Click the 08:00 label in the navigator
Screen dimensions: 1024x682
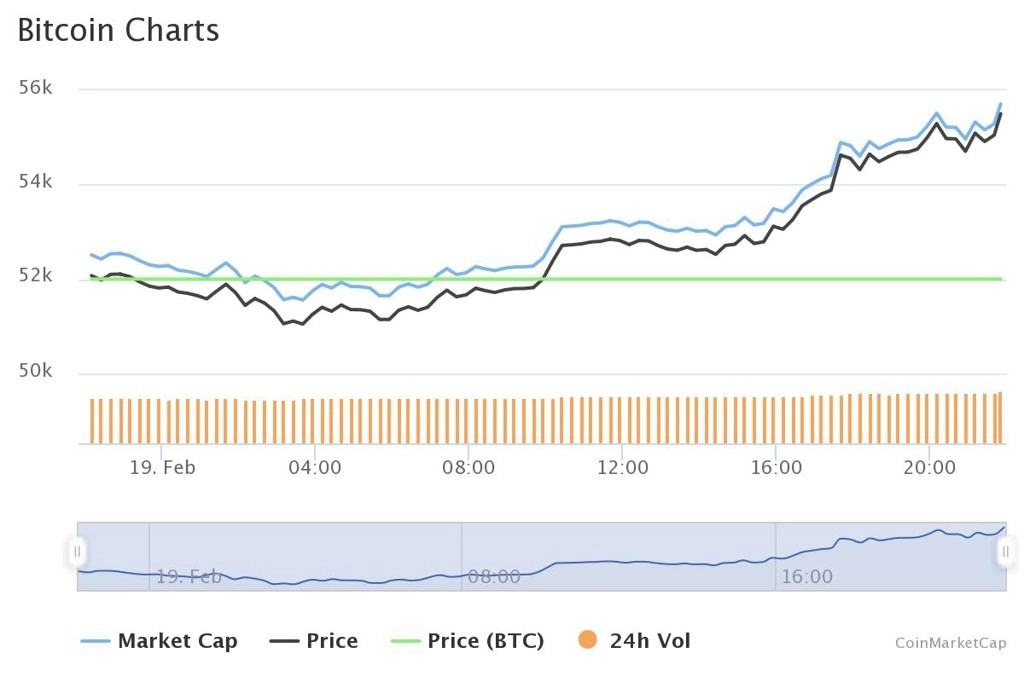pos(494,577)
